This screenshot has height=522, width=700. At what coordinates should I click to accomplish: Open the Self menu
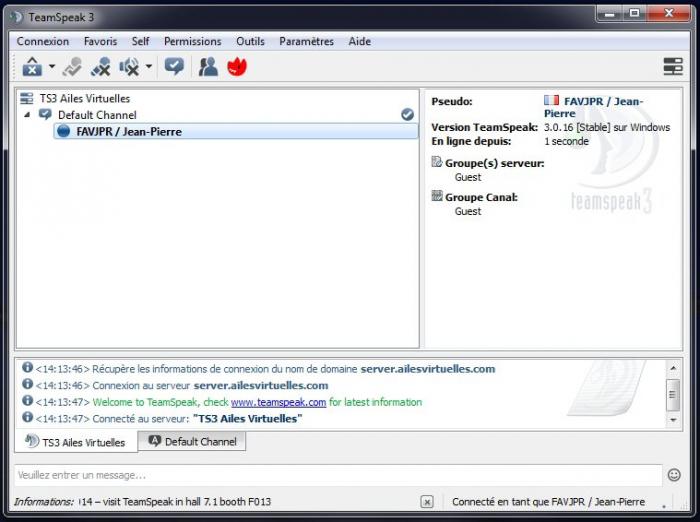click(140, 41)
